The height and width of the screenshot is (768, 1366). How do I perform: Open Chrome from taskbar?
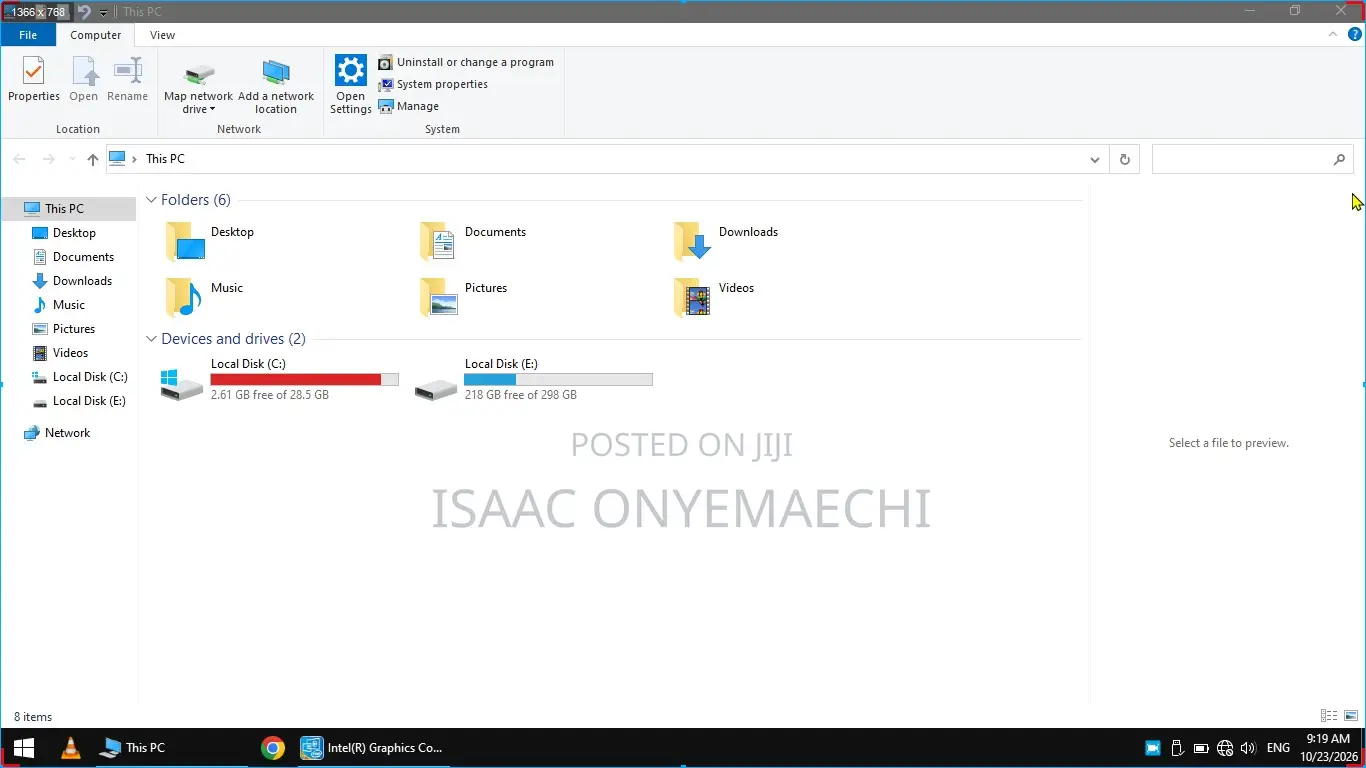point(272,748)
